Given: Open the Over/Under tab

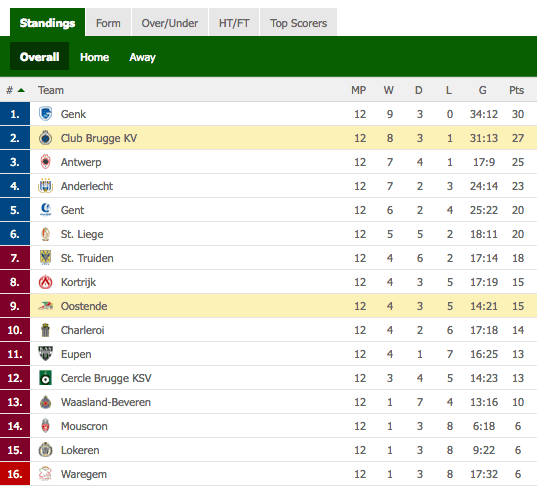Looking at the screenshot, I should (170, 23).
